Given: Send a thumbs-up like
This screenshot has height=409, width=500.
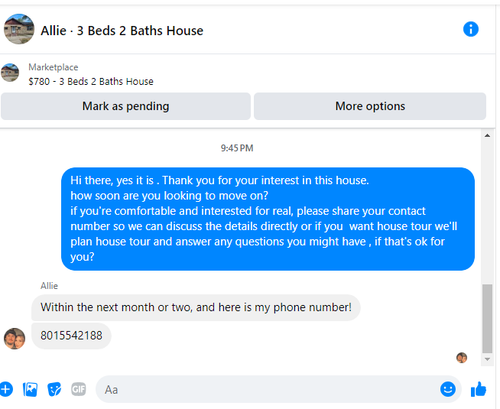Looking at the screenshot, I should [478, 389].
